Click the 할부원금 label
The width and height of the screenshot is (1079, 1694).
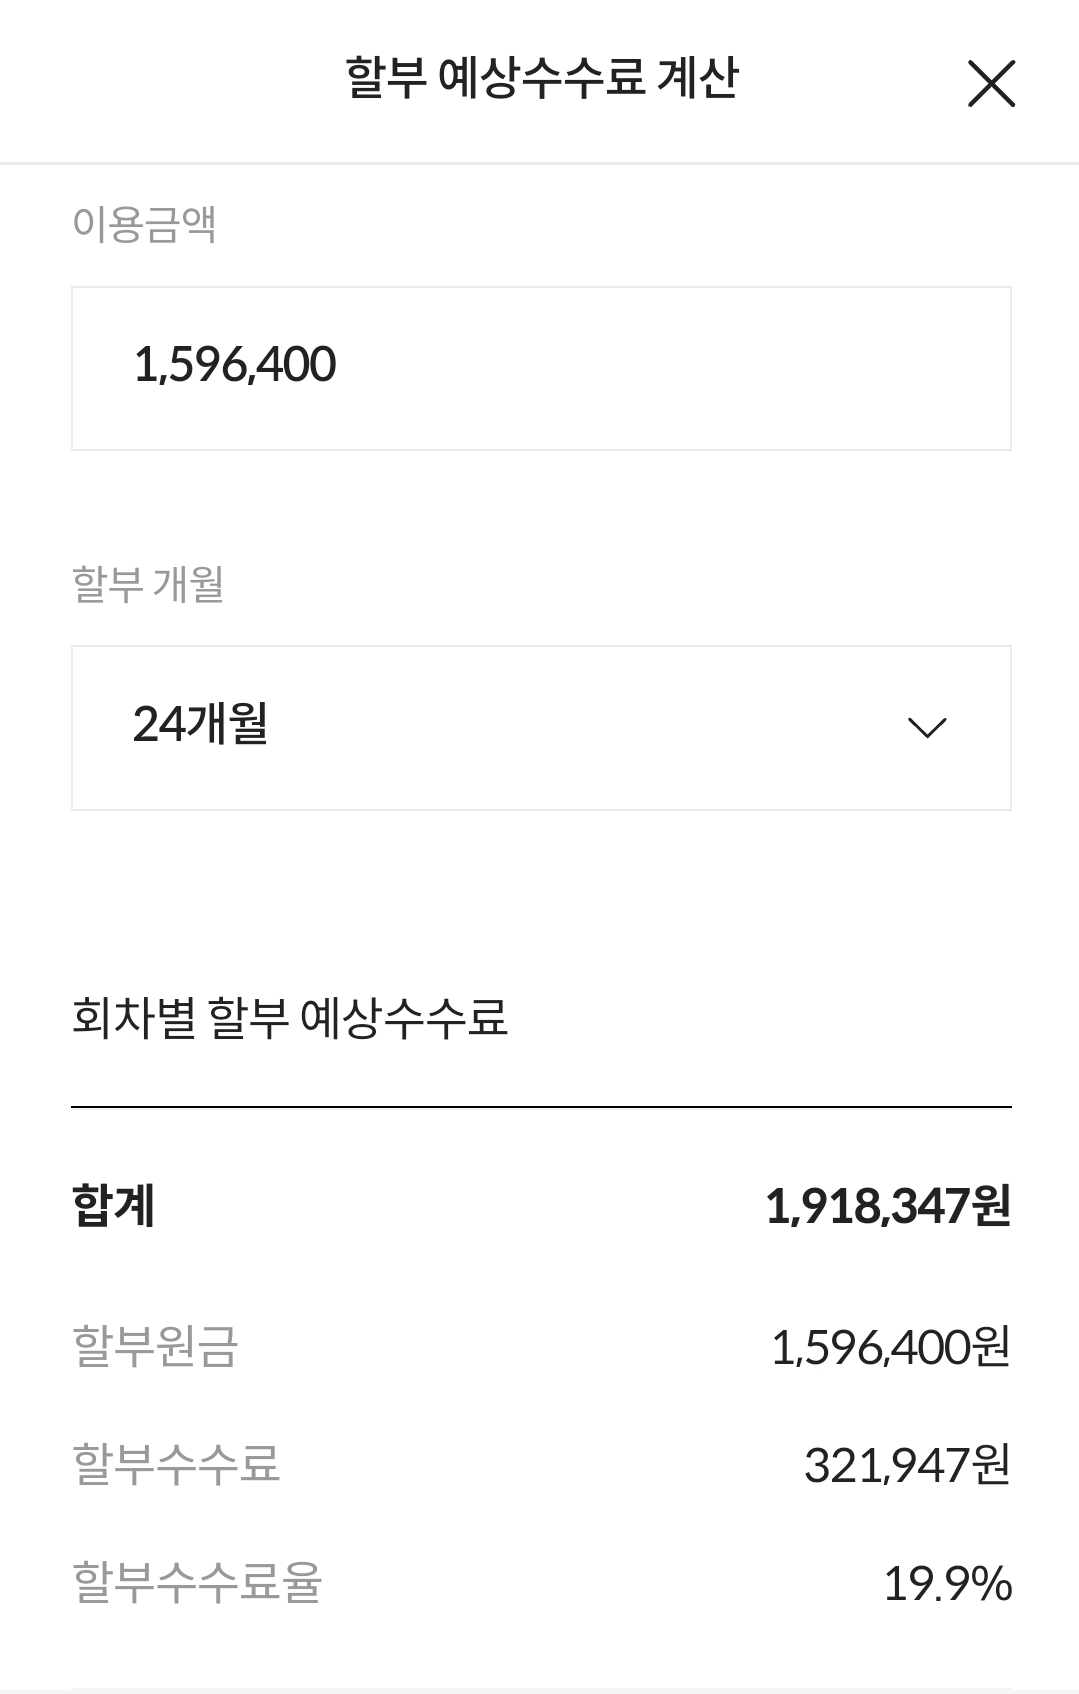pos(155,1346)
